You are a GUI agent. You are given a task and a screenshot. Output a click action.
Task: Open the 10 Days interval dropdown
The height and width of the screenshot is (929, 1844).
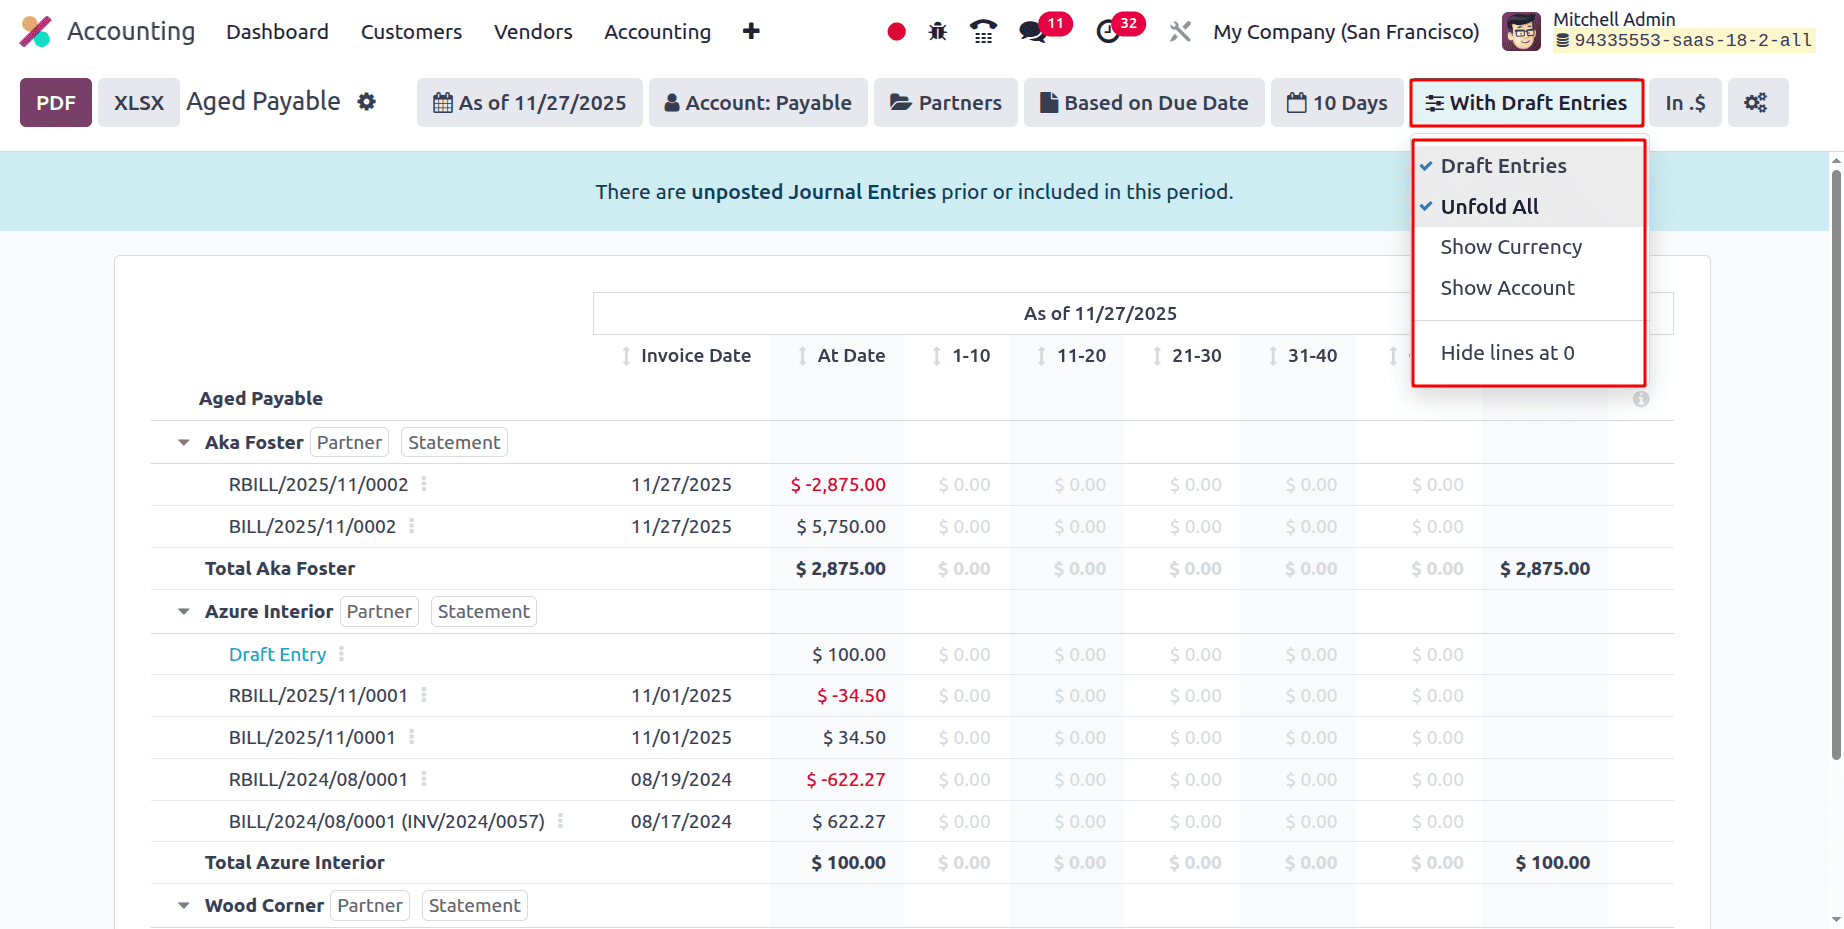click(1337, 103)
